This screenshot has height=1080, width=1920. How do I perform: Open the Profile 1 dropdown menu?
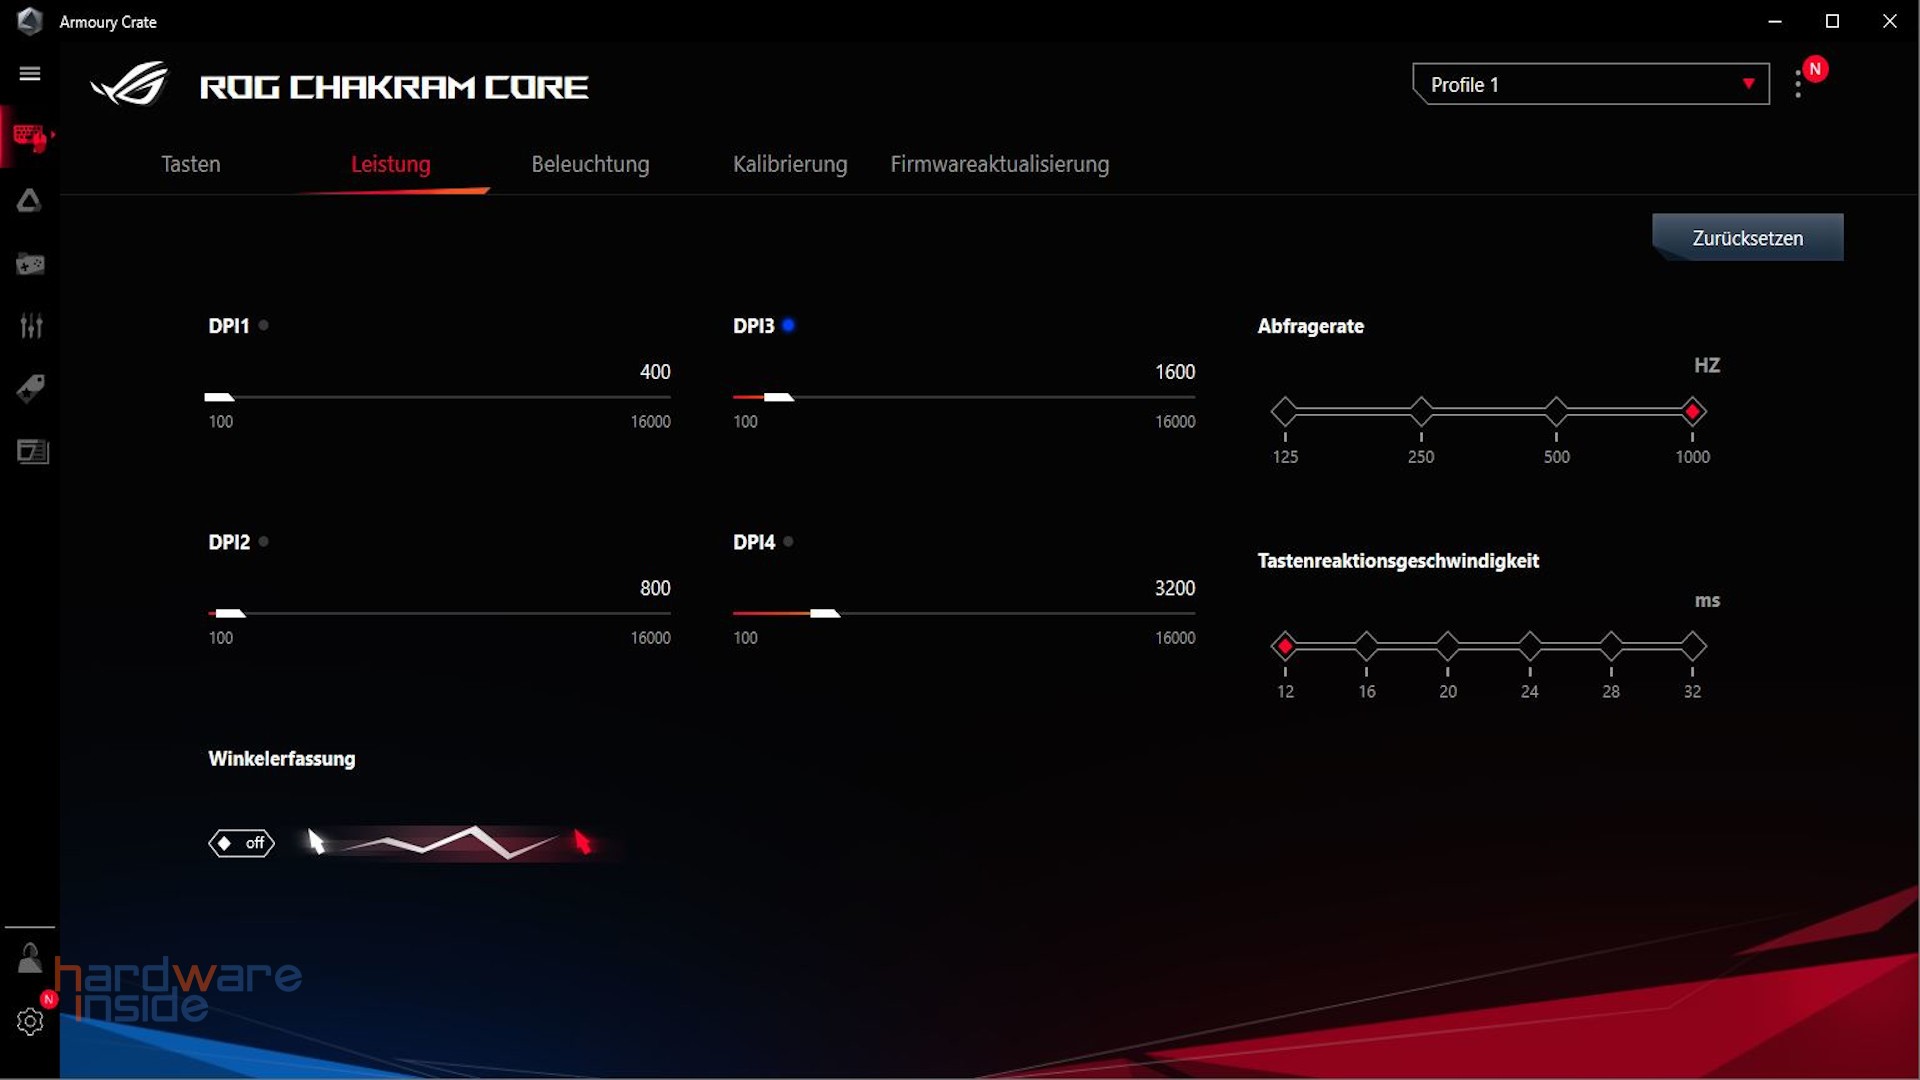(1747, 84)
